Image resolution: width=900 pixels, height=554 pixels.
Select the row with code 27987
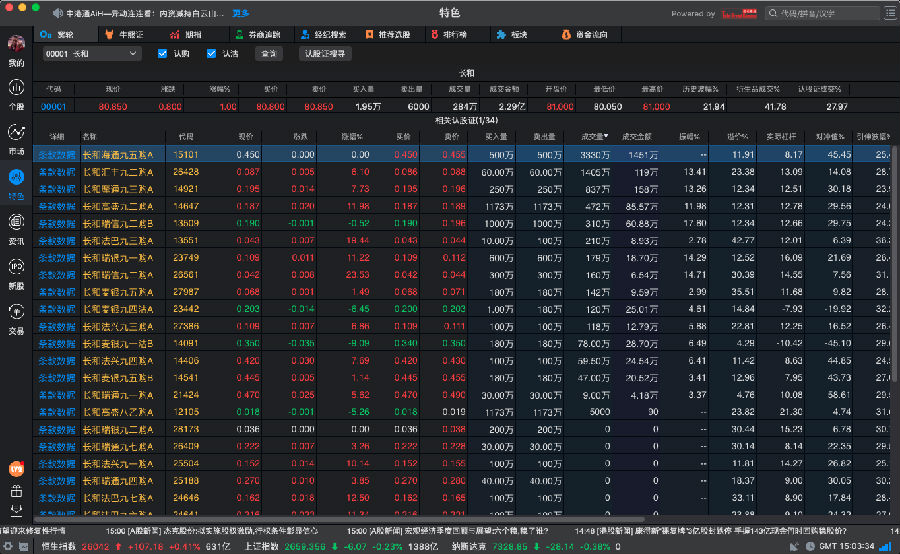[x=462, y=292]
